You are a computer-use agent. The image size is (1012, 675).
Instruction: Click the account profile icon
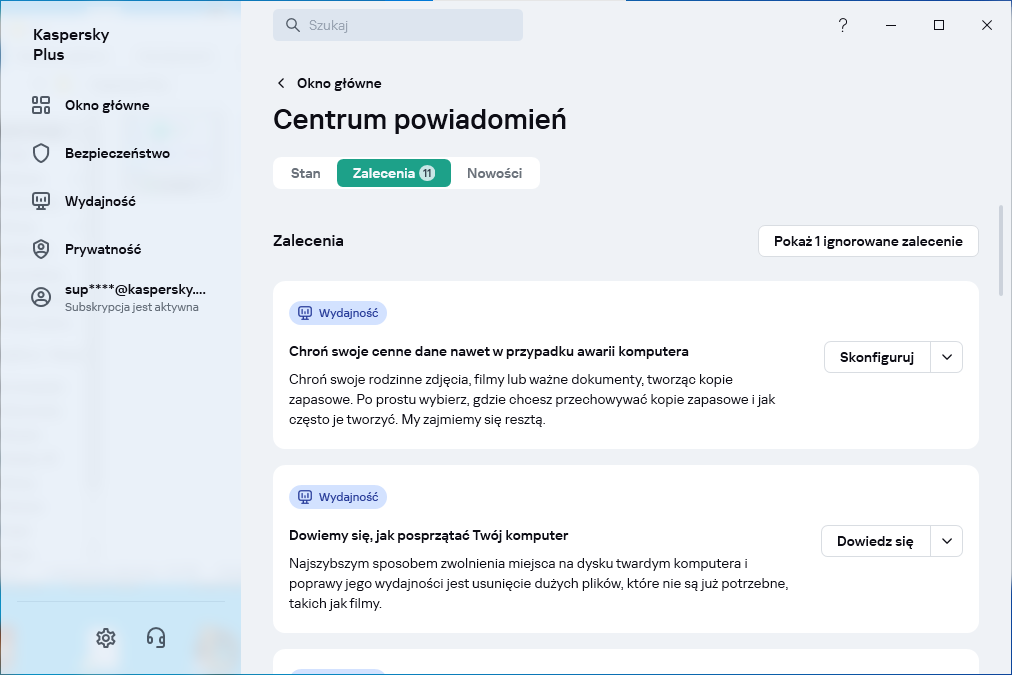coord(41,297)
